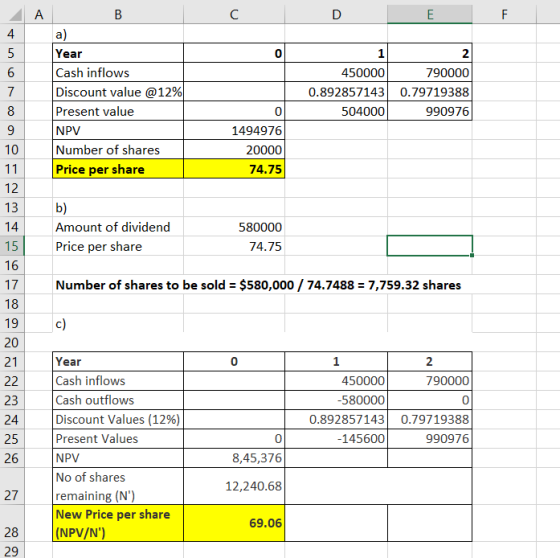Click the -580000 cash outflow cell
Image resolution: width=560 pixels, height=558 pixels.
336,400
